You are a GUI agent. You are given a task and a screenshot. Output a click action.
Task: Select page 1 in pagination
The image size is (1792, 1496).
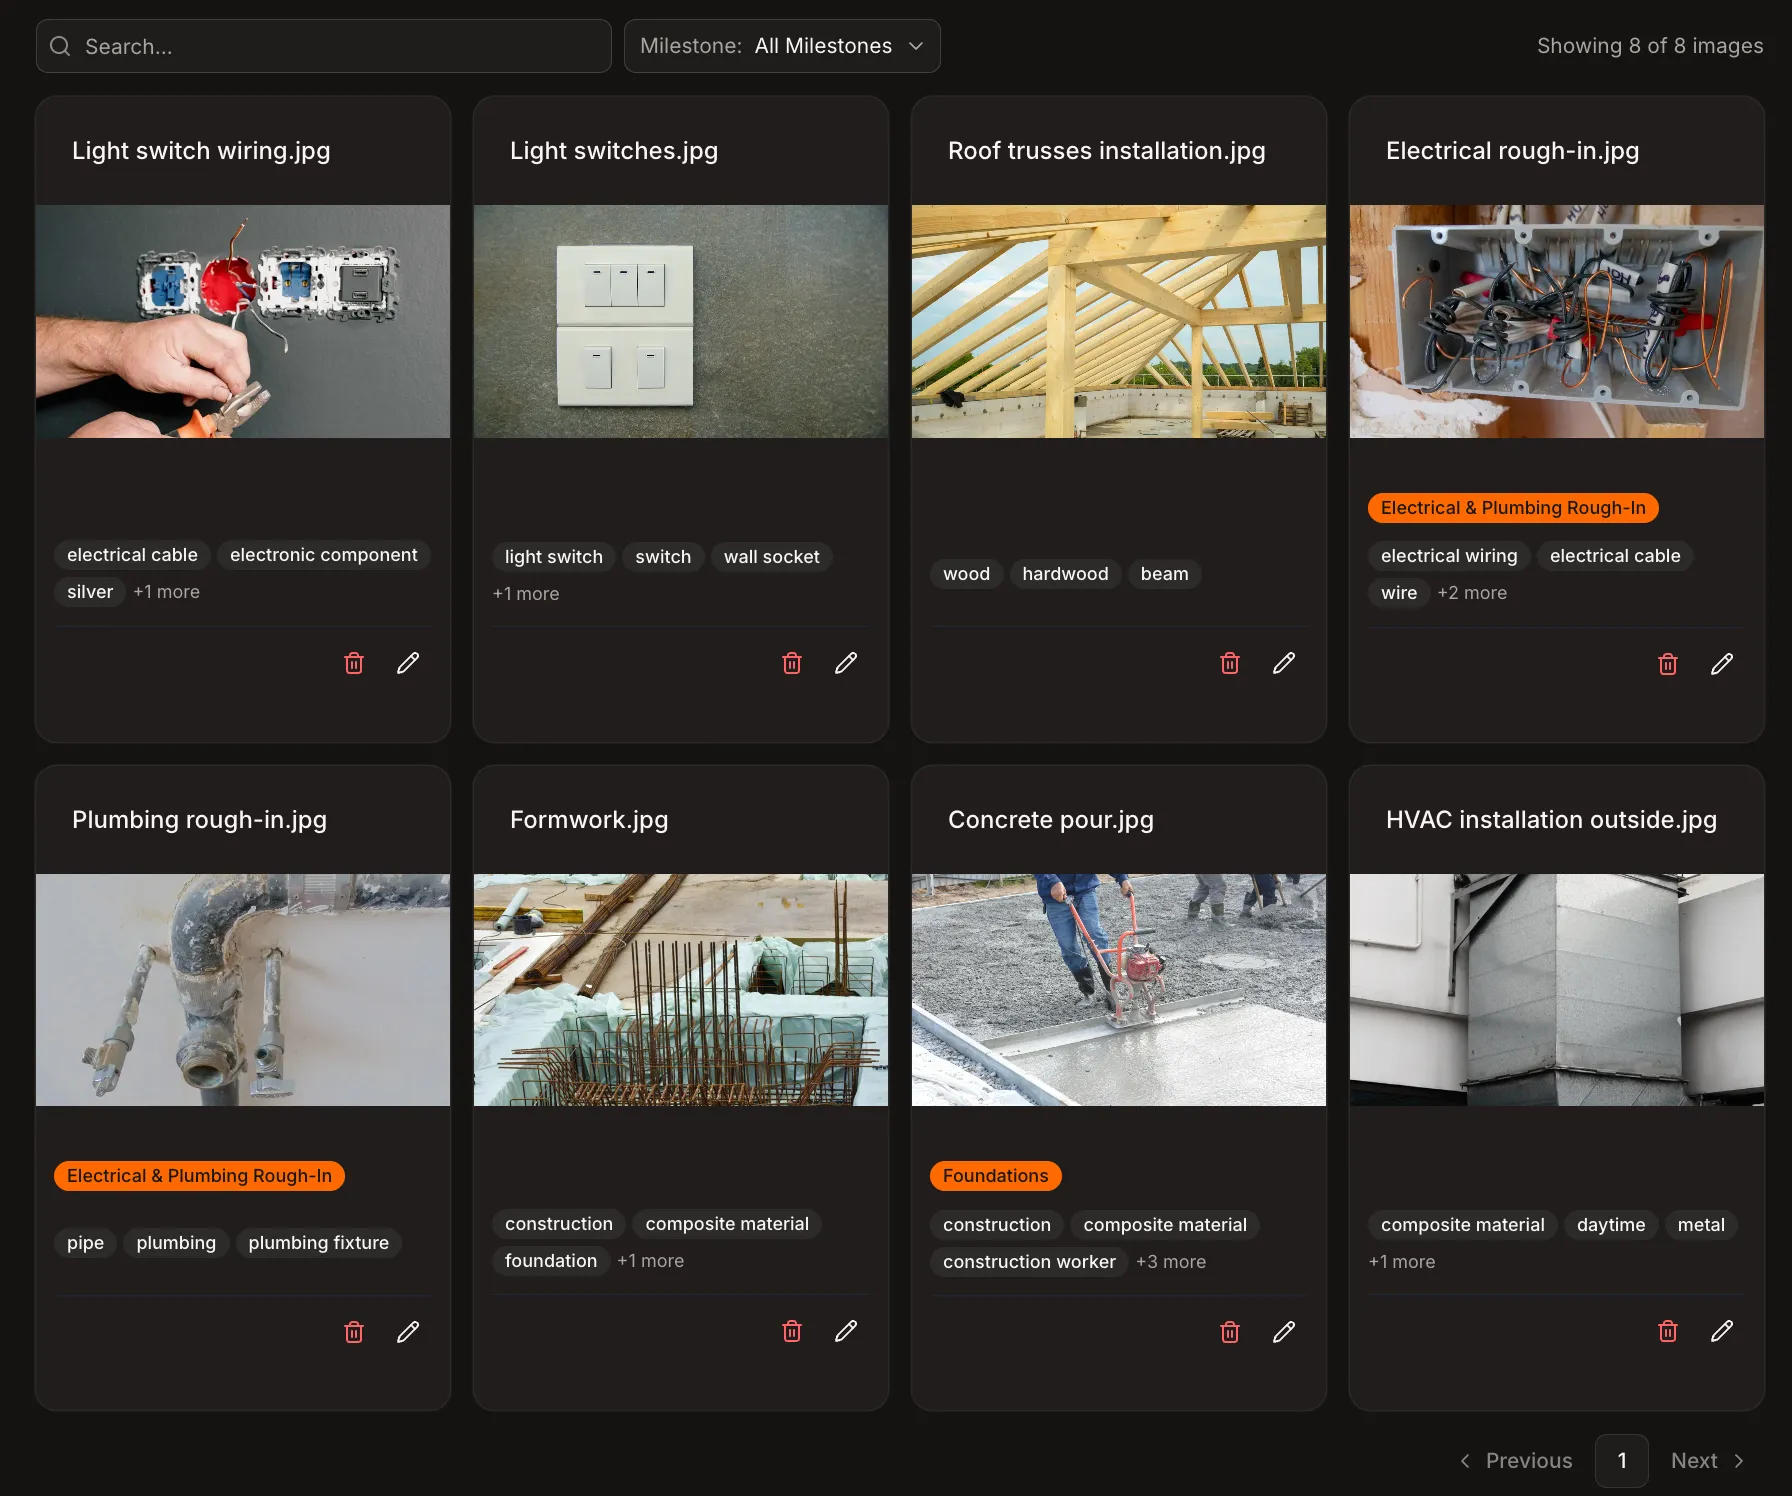tap(1622, 1461)
